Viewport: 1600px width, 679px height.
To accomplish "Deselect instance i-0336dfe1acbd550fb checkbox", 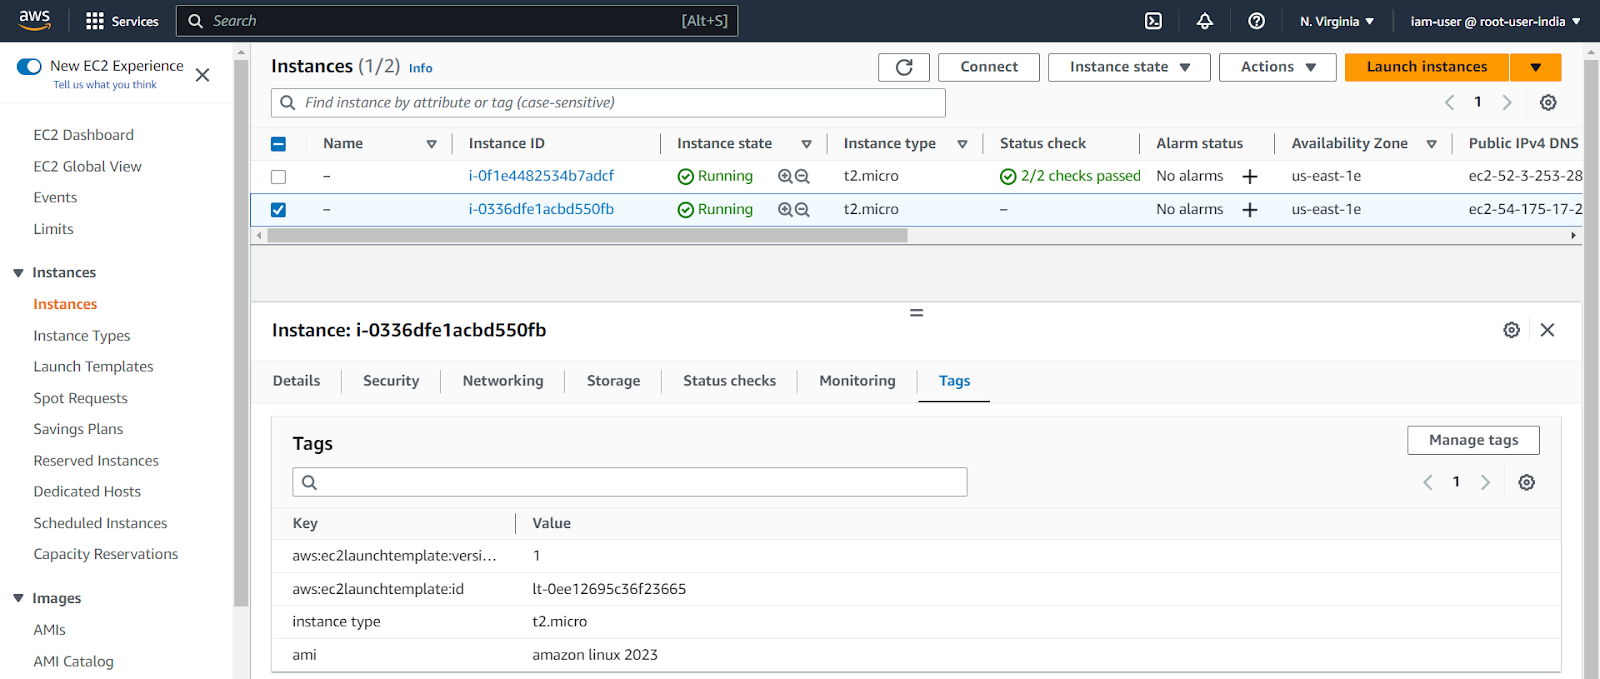I will [279, 210].
